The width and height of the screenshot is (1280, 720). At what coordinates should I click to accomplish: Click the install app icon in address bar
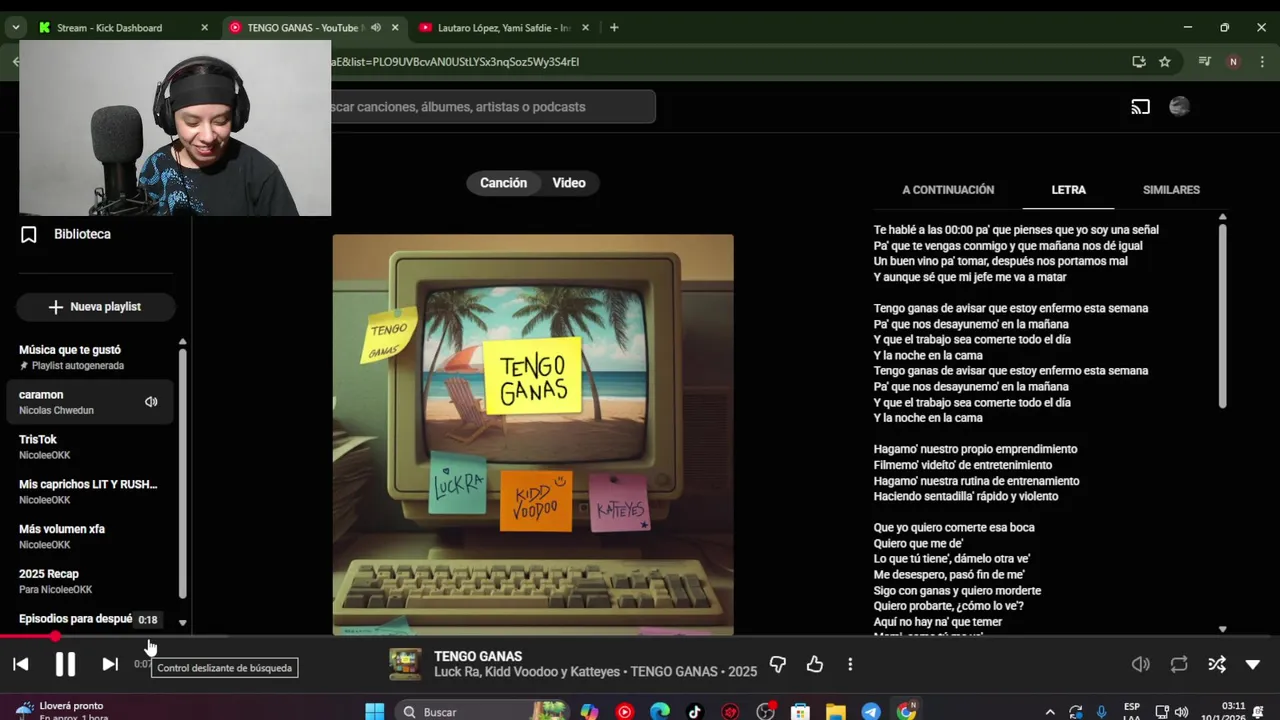click(x=1139, y=62)
